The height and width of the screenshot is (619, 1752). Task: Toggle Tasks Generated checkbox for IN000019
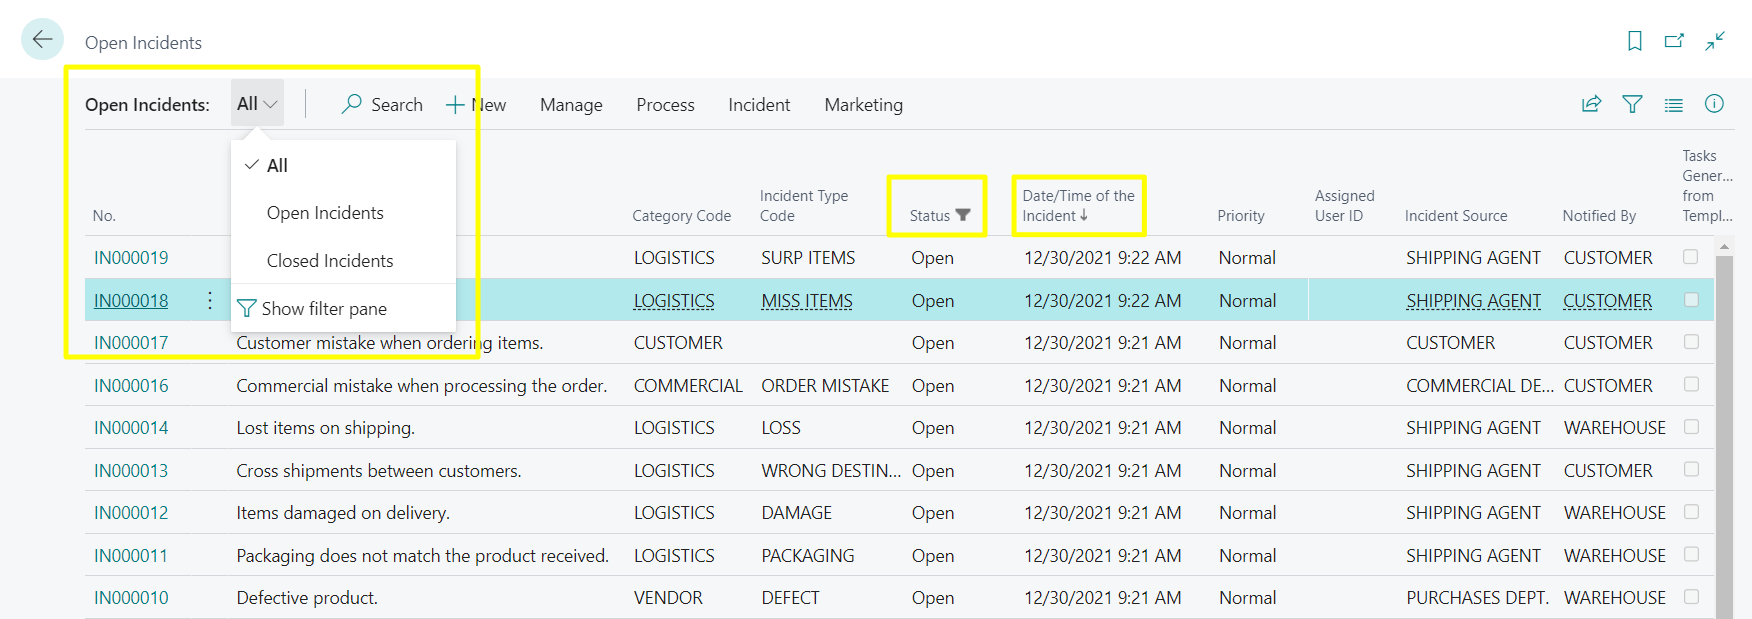click(x=1691, y=257)
